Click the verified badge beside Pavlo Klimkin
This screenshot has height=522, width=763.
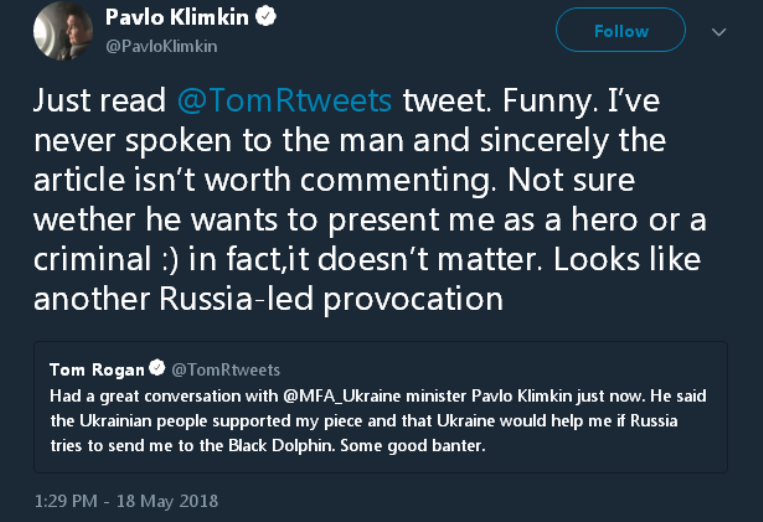(268, 17)
